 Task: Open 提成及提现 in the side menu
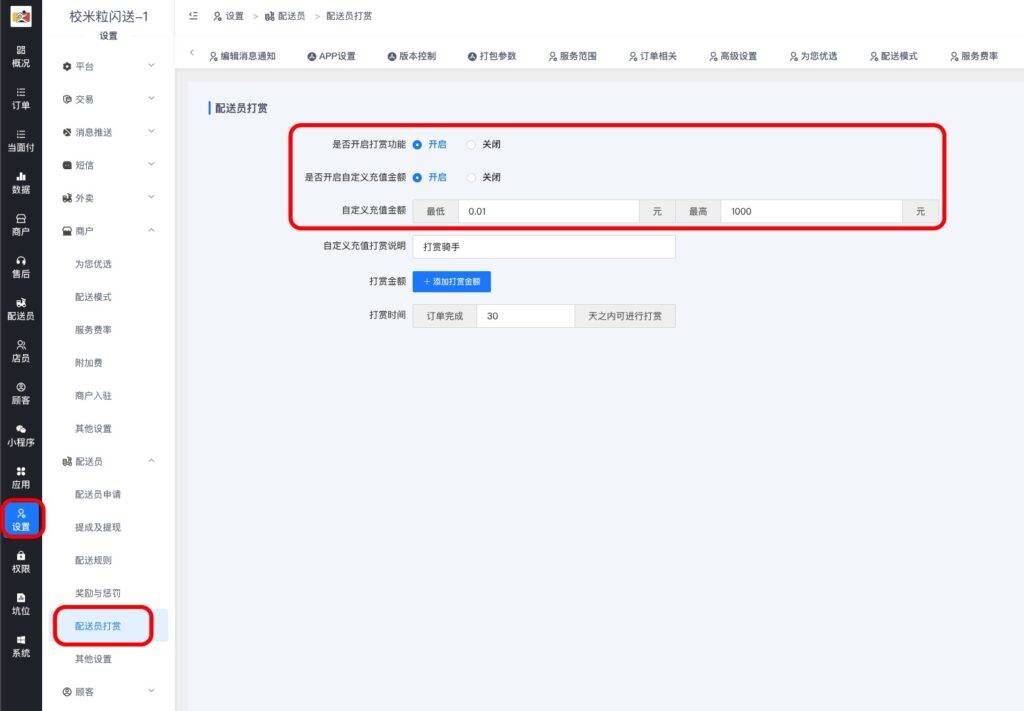(98, 527)
